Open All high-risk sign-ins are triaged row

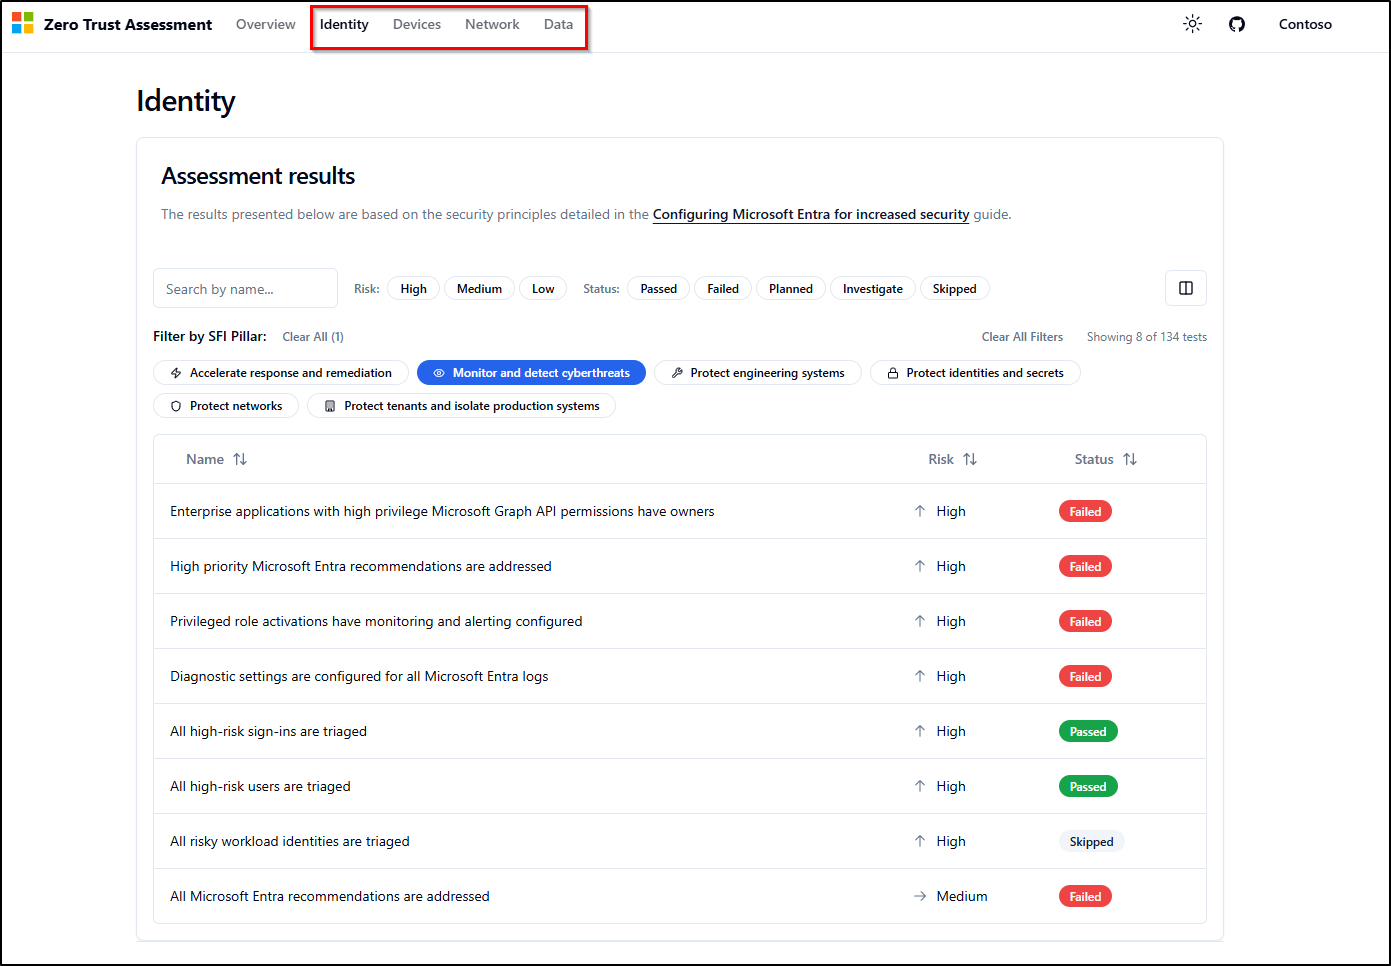point(680,731)
